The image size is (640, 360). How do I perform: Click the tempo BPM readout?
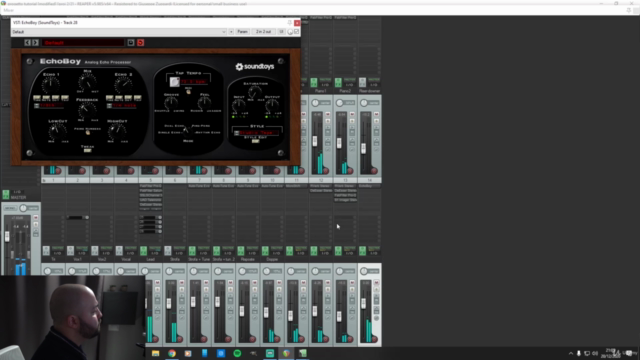193,82
